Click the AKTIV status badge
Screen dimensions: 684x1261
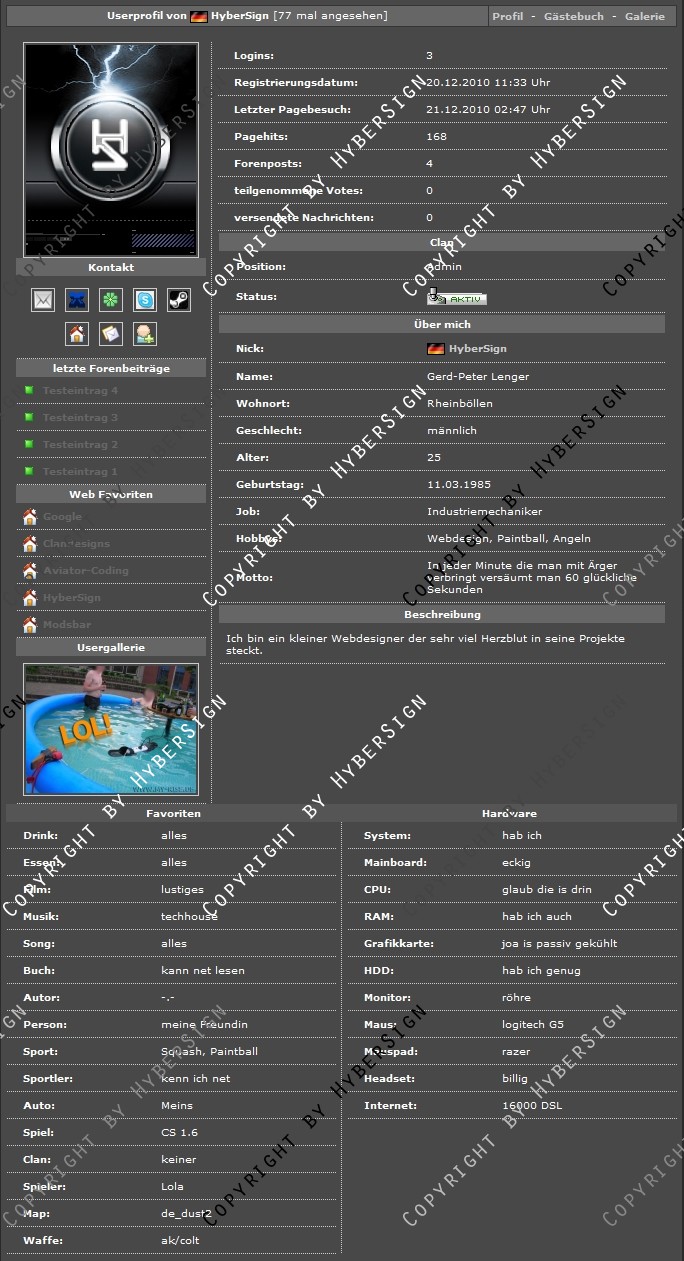pos(457,298)
